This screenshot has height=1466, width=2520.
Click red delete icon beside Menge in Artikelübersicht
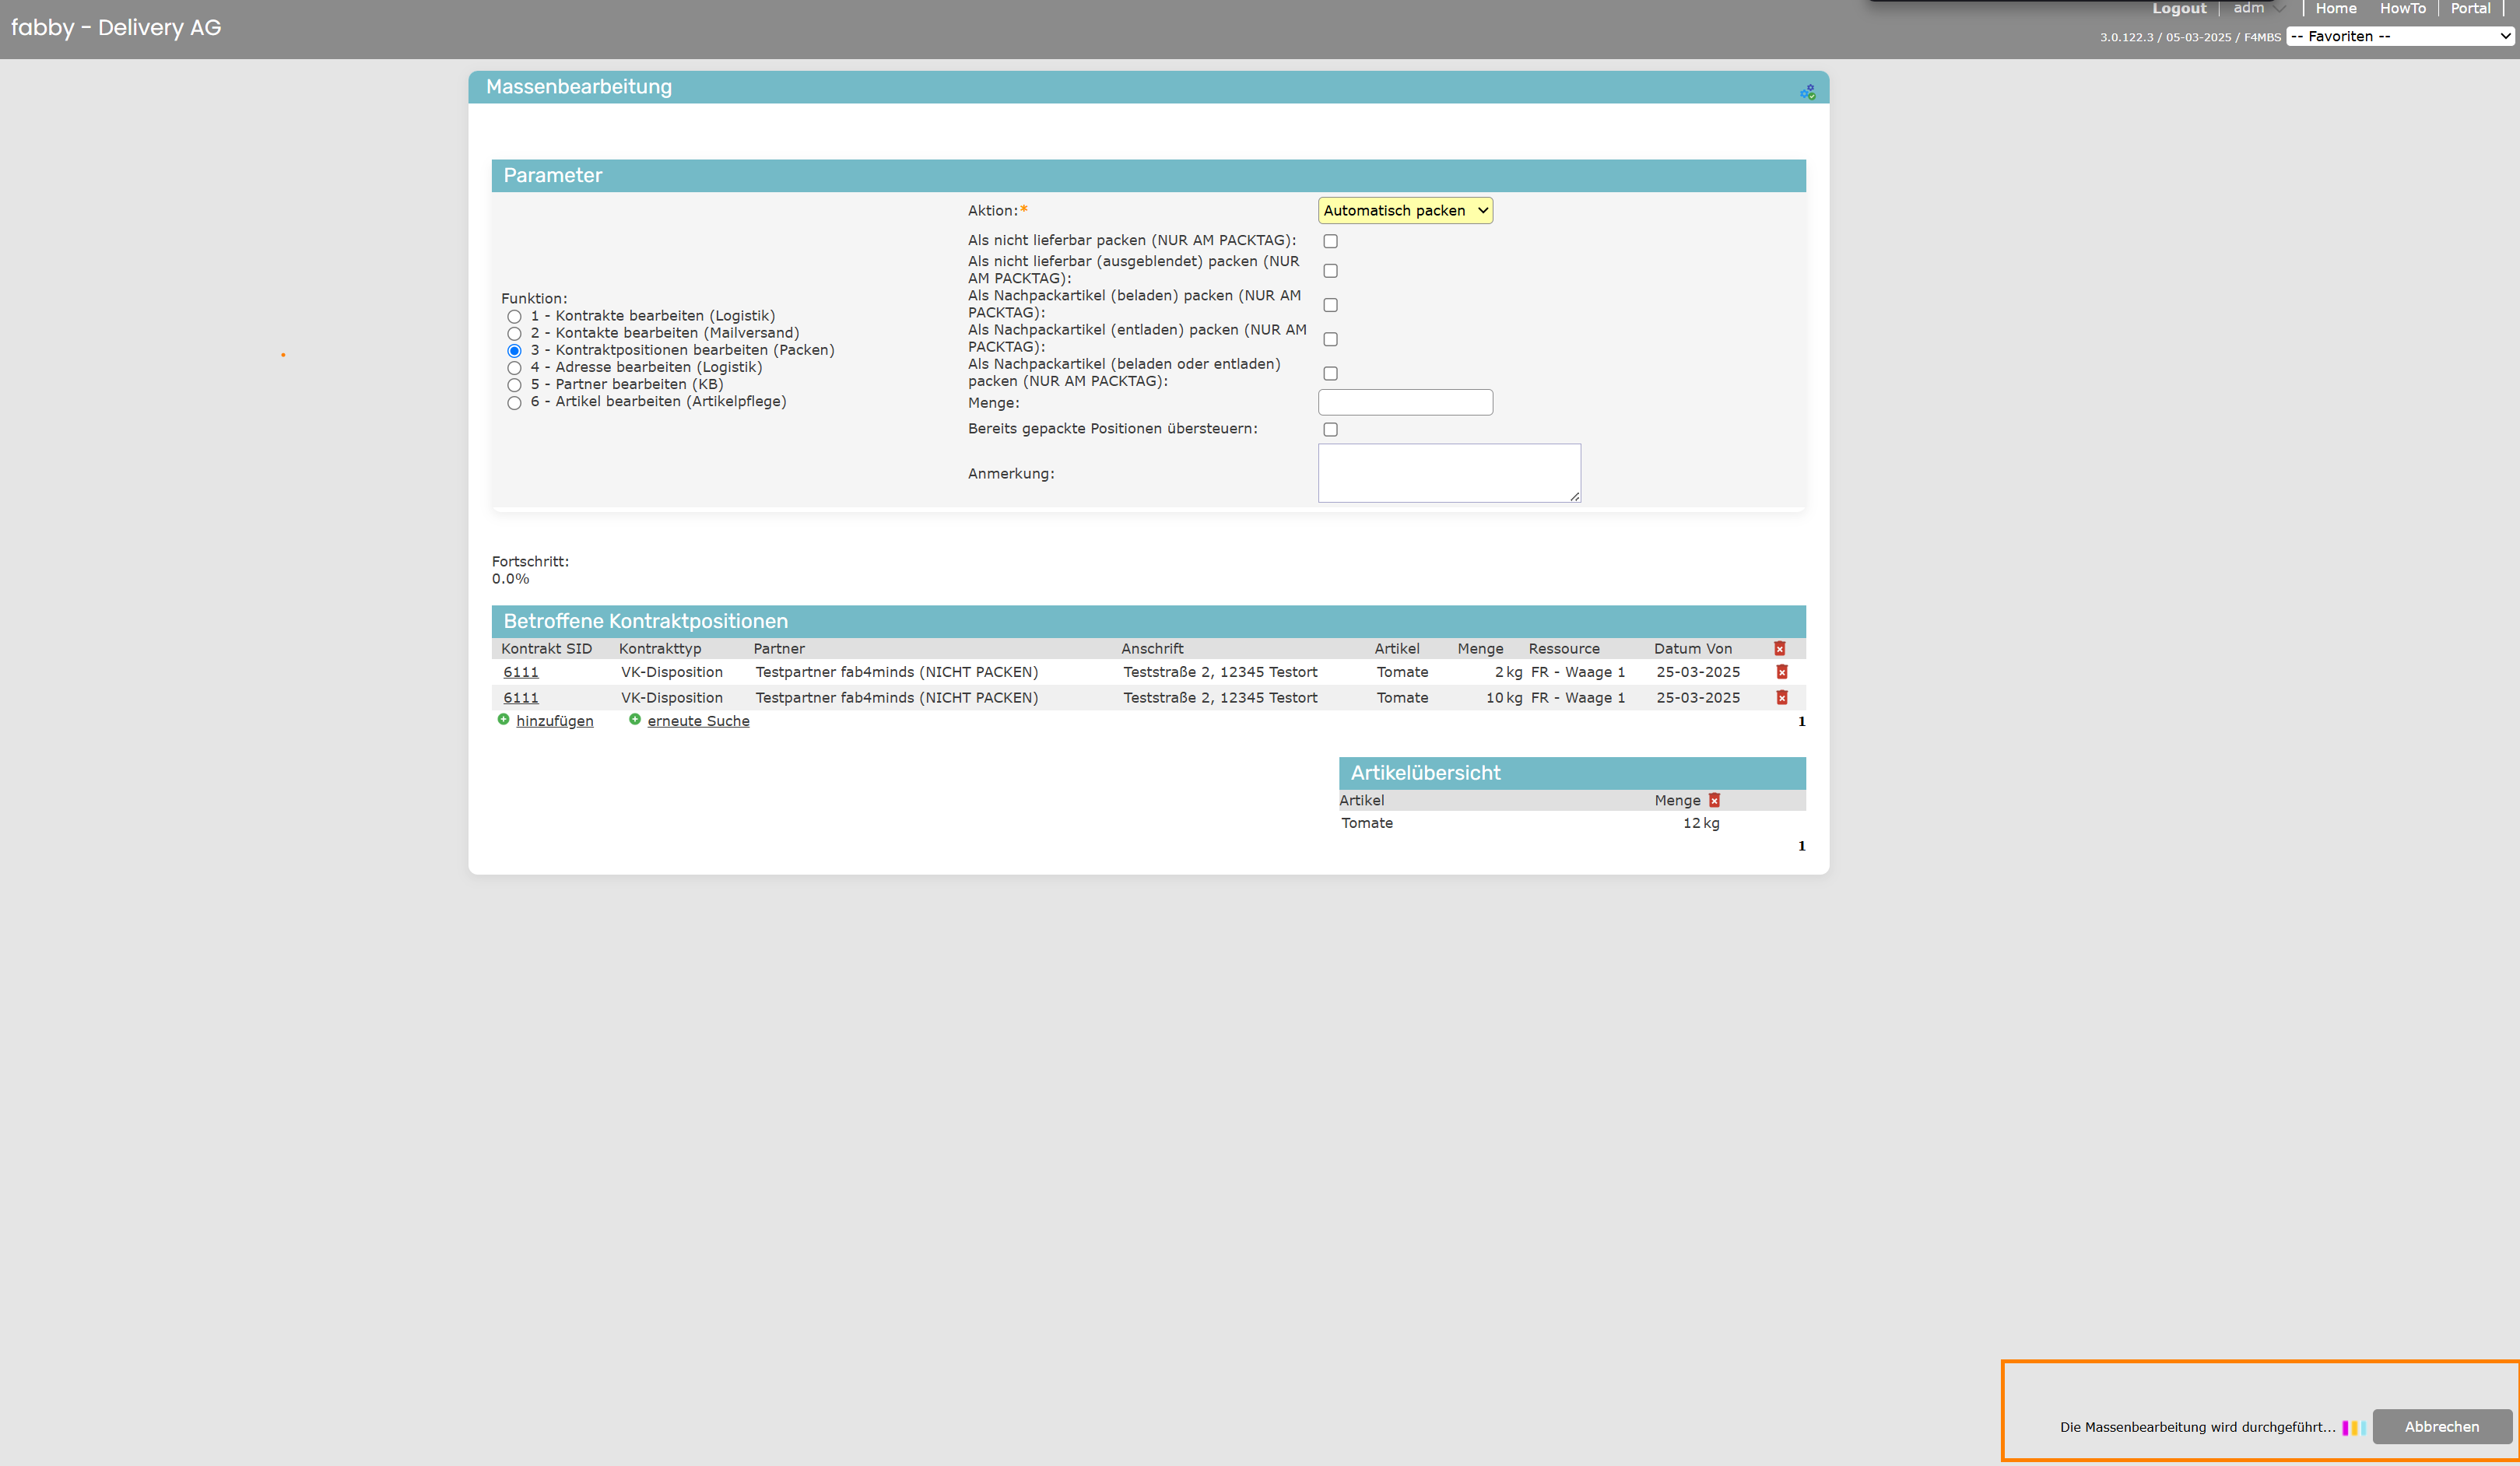pyautogui.click(x=1714, y=800)
